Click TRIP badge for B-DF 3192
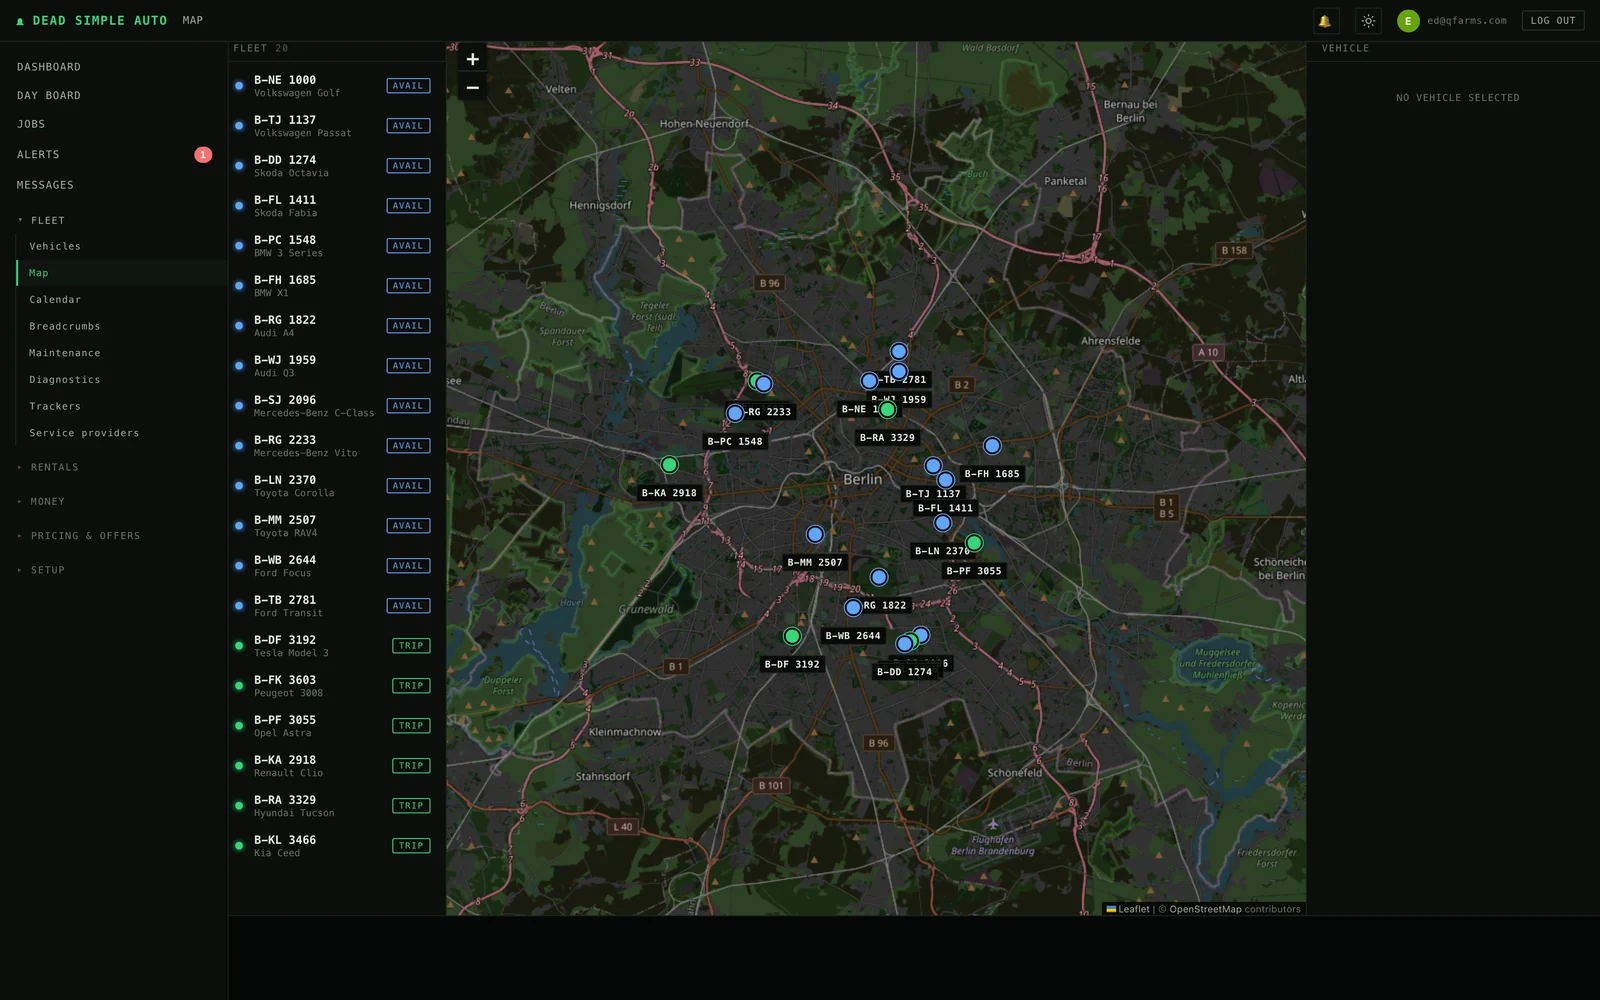This screenshot has height=1000, width=1600. [x=411, y=646]
